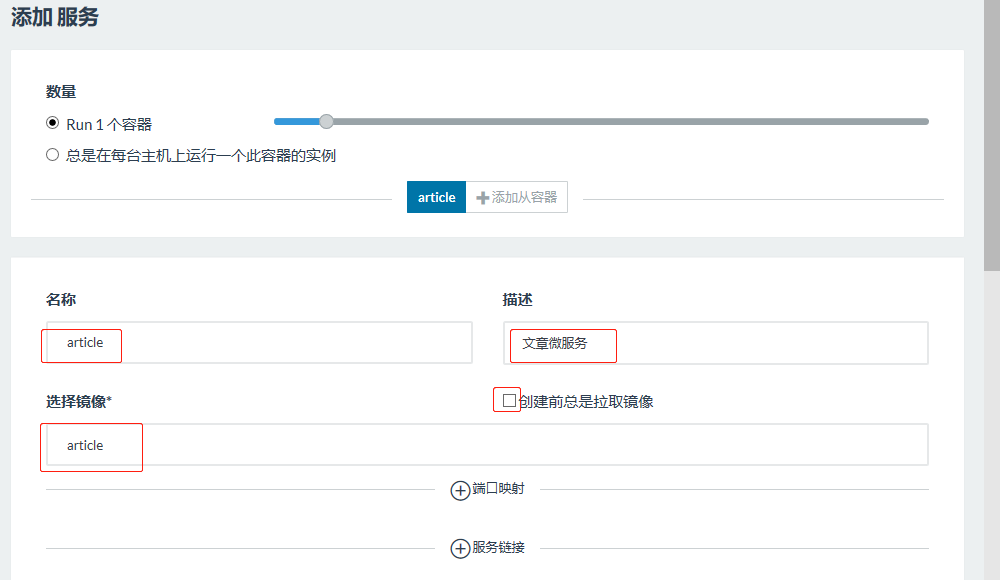Screen dimensions: 1000x580
Task: Select the run-on-every-host radio option
Action: (x=51, y=154)
